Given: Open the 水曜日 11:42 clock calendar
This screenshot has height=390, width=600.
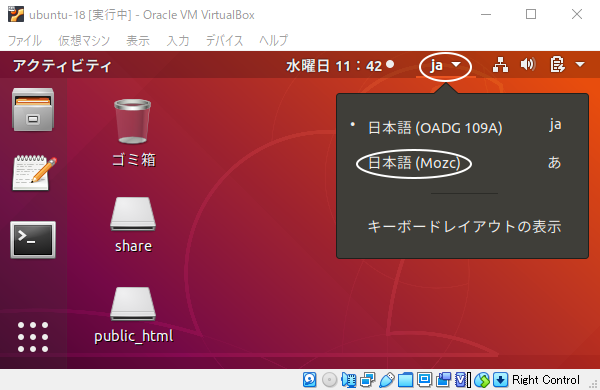Looking at the screenshot, I should click(x=340, y=66).
